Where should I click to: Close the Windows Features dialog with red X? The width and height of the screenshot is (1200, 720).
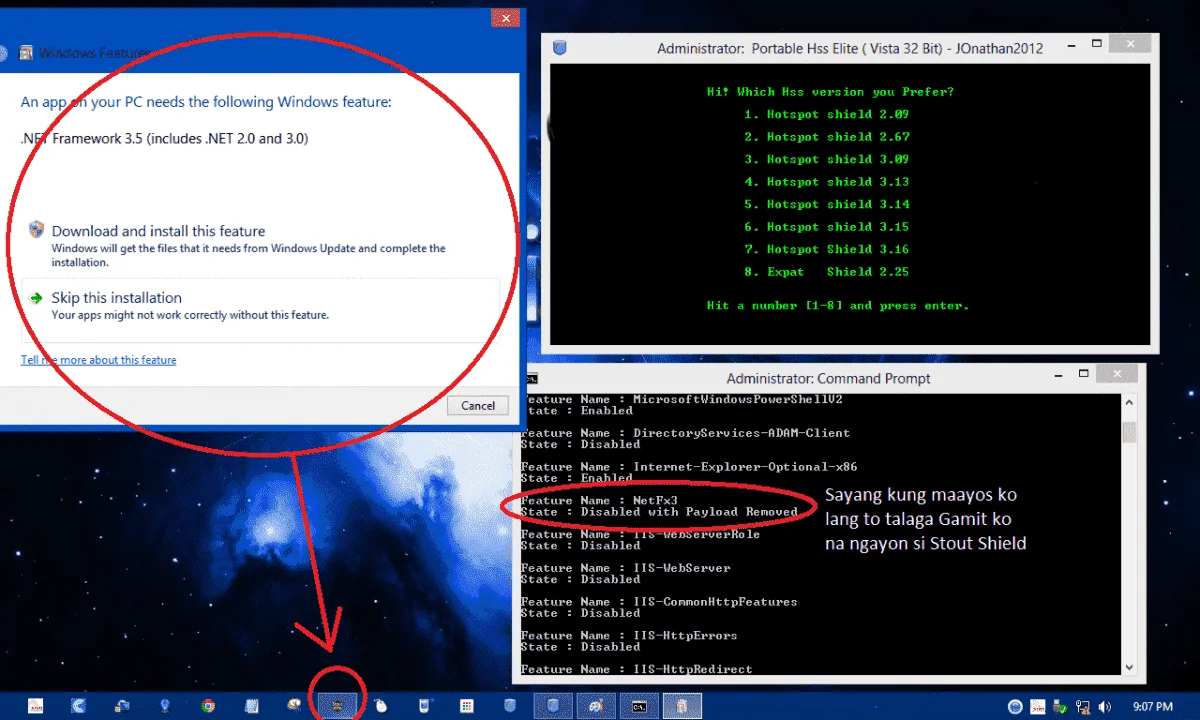point(504,18)
